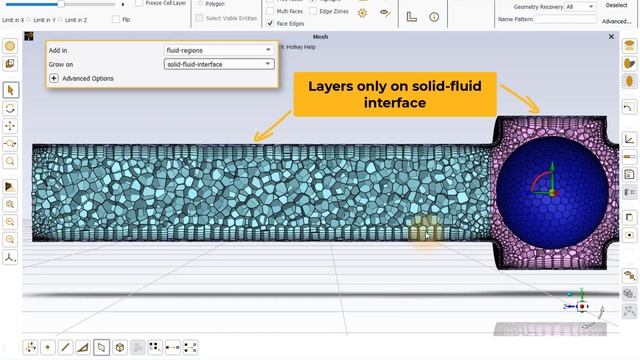The height and width of the screenshot is (360, 640).
Task: Click the axes plot icon in right toolbar
Action: click(629, 139)
